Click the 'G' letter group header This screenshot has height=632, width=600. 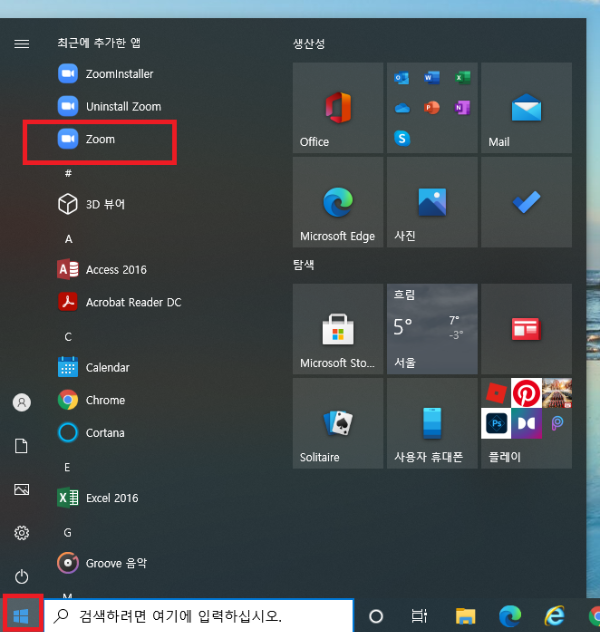(x=68, y=533)
